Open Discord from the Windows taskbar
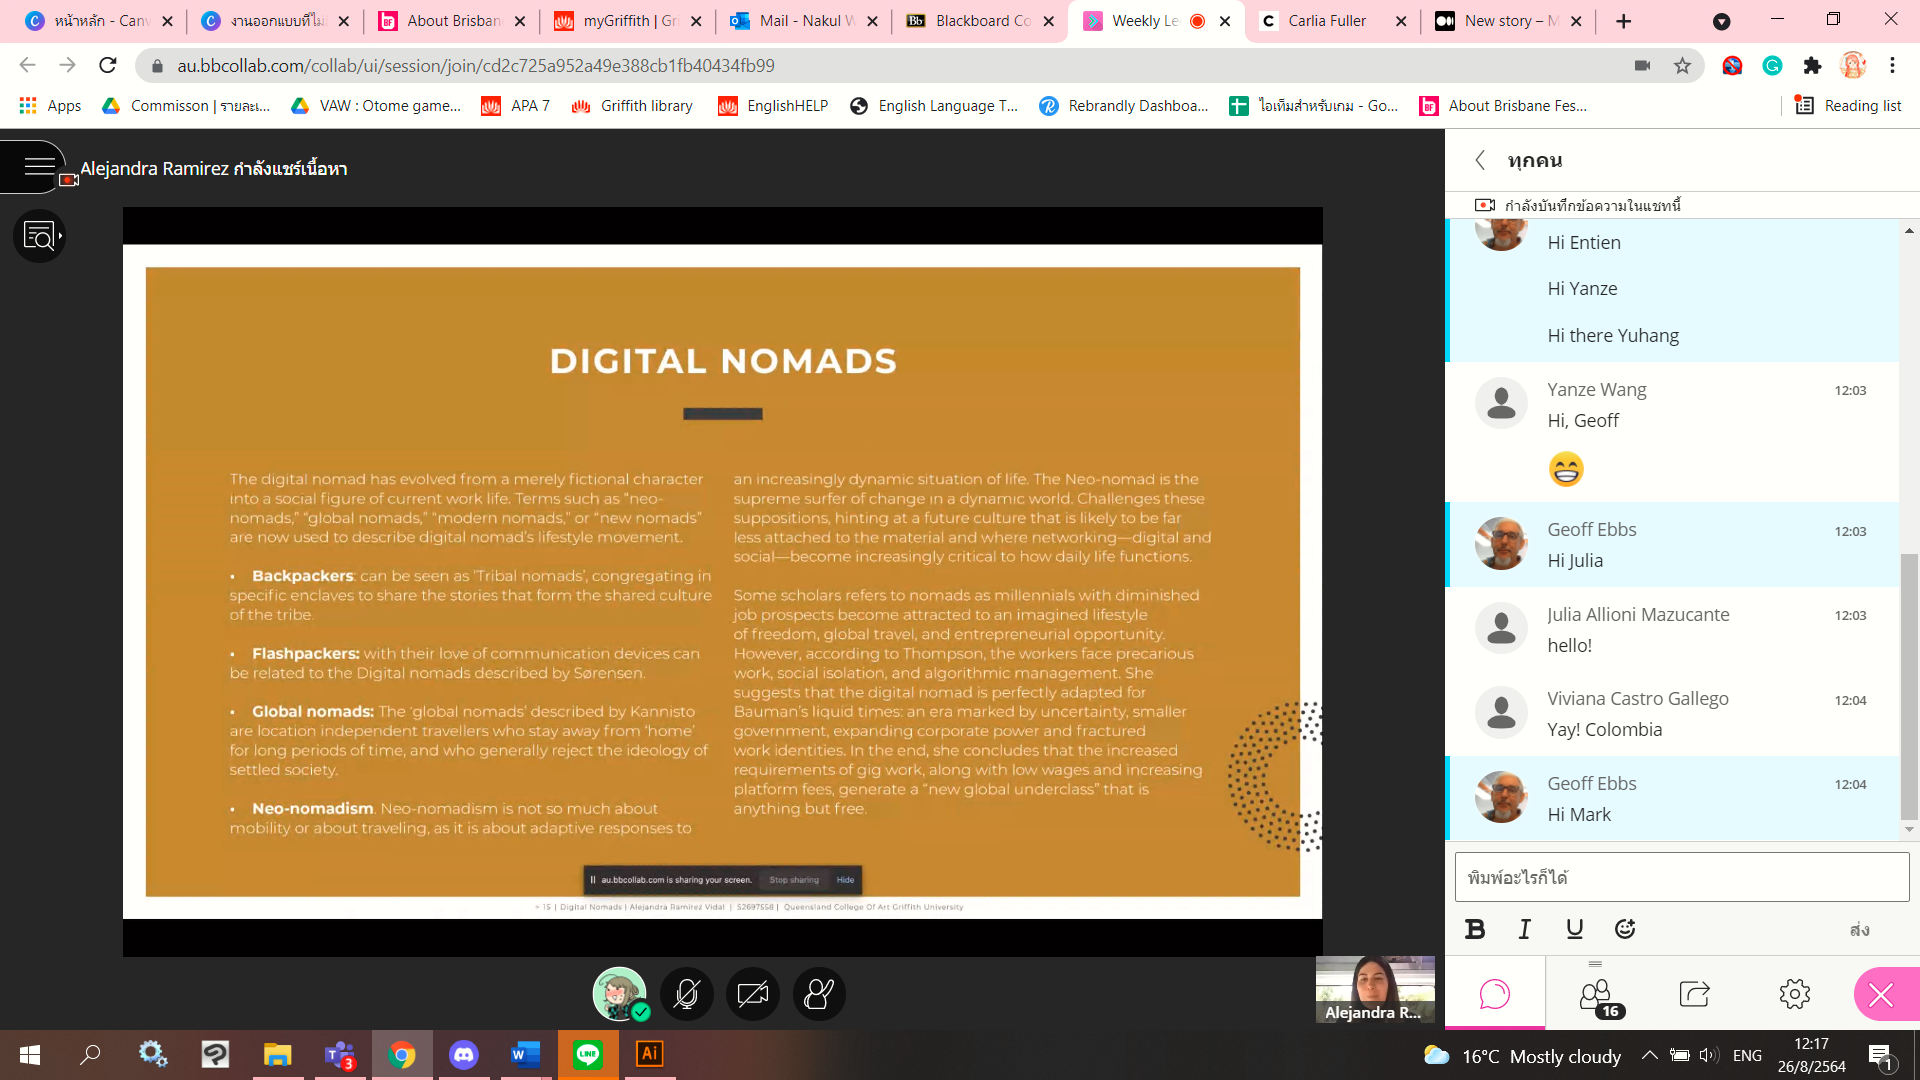Viewport: 1920px width, 1080px height. (464, 1054)
